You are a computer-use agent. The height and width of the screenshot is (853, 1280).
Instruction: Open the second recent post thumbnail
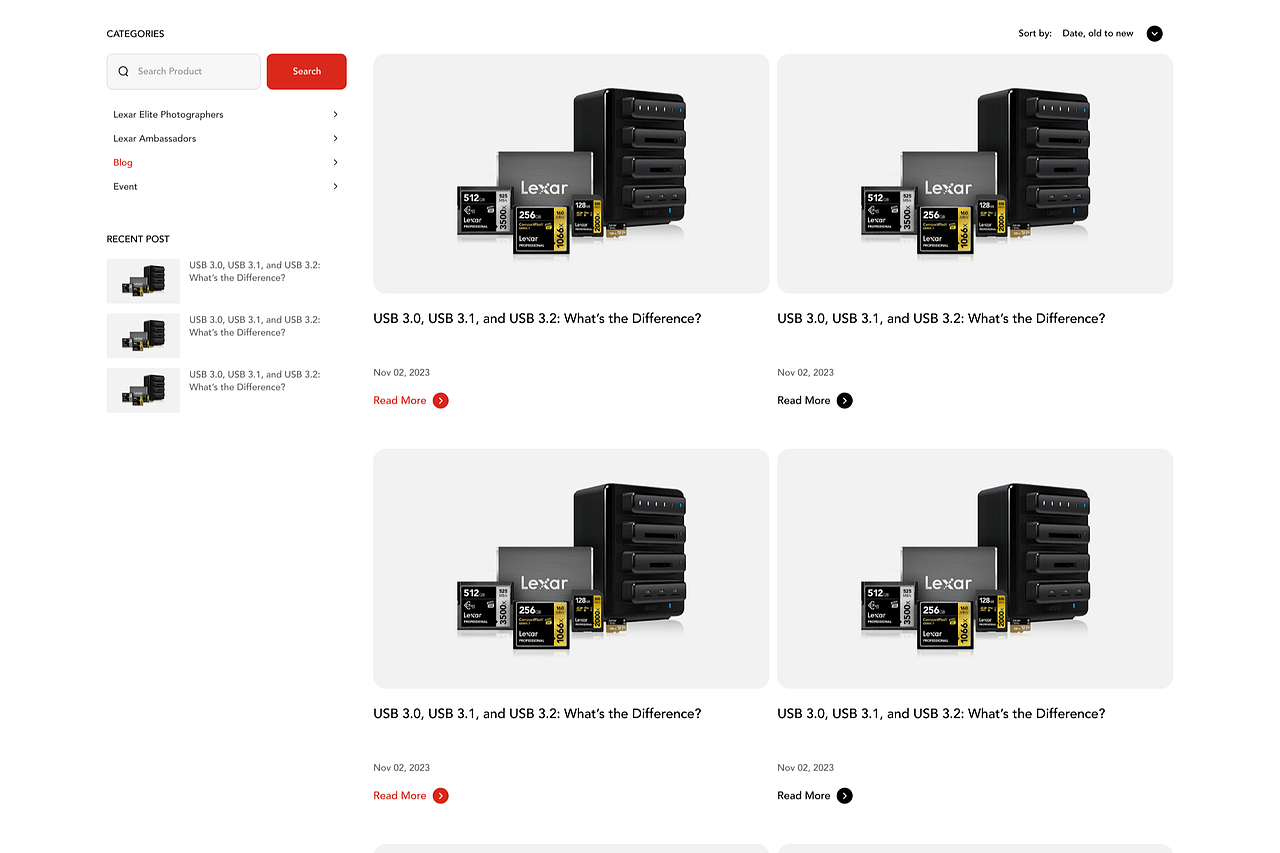tap(143, 336)
